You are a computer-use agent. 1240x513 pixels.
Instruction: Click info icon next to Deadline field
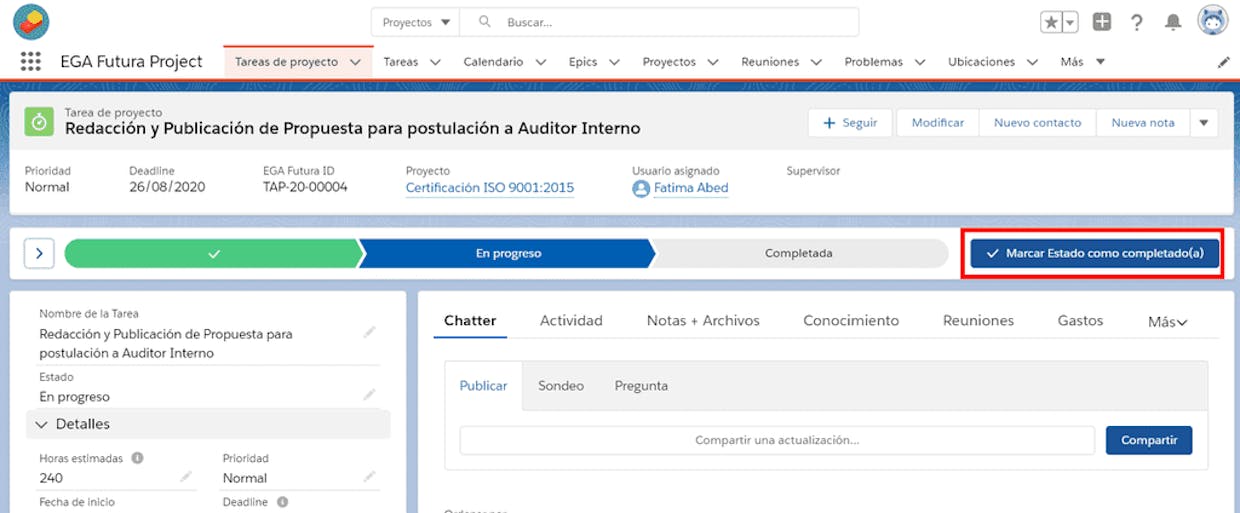tap(283, 502)
